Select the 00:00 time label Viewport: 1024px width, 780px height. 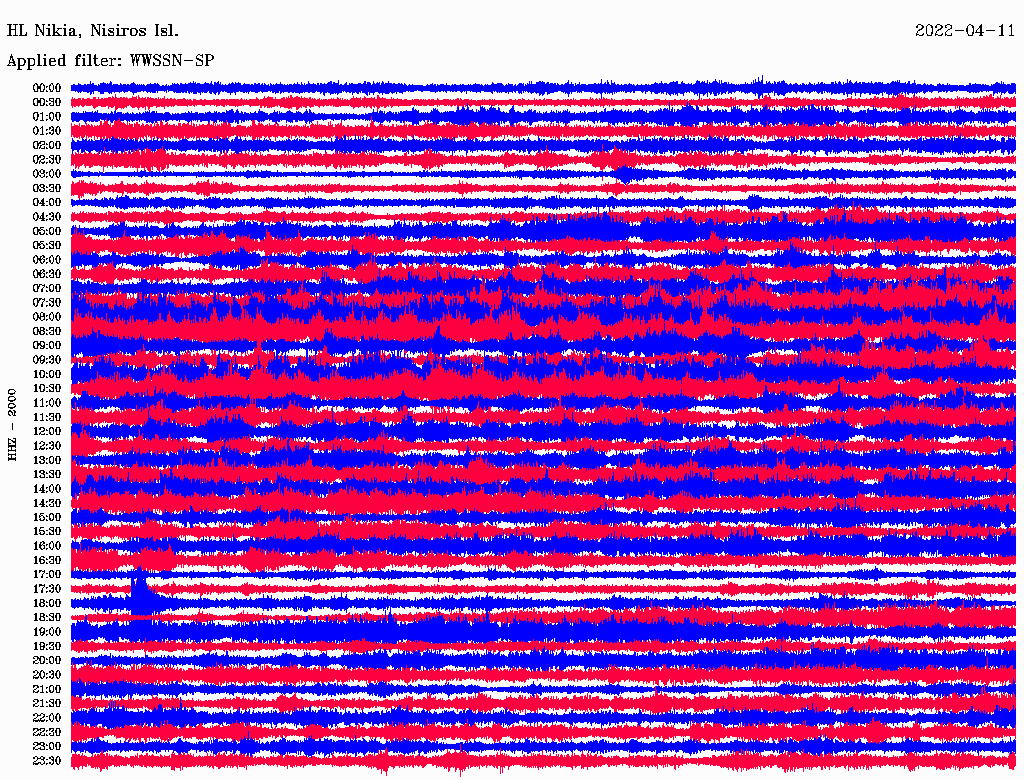click(47, 88)
